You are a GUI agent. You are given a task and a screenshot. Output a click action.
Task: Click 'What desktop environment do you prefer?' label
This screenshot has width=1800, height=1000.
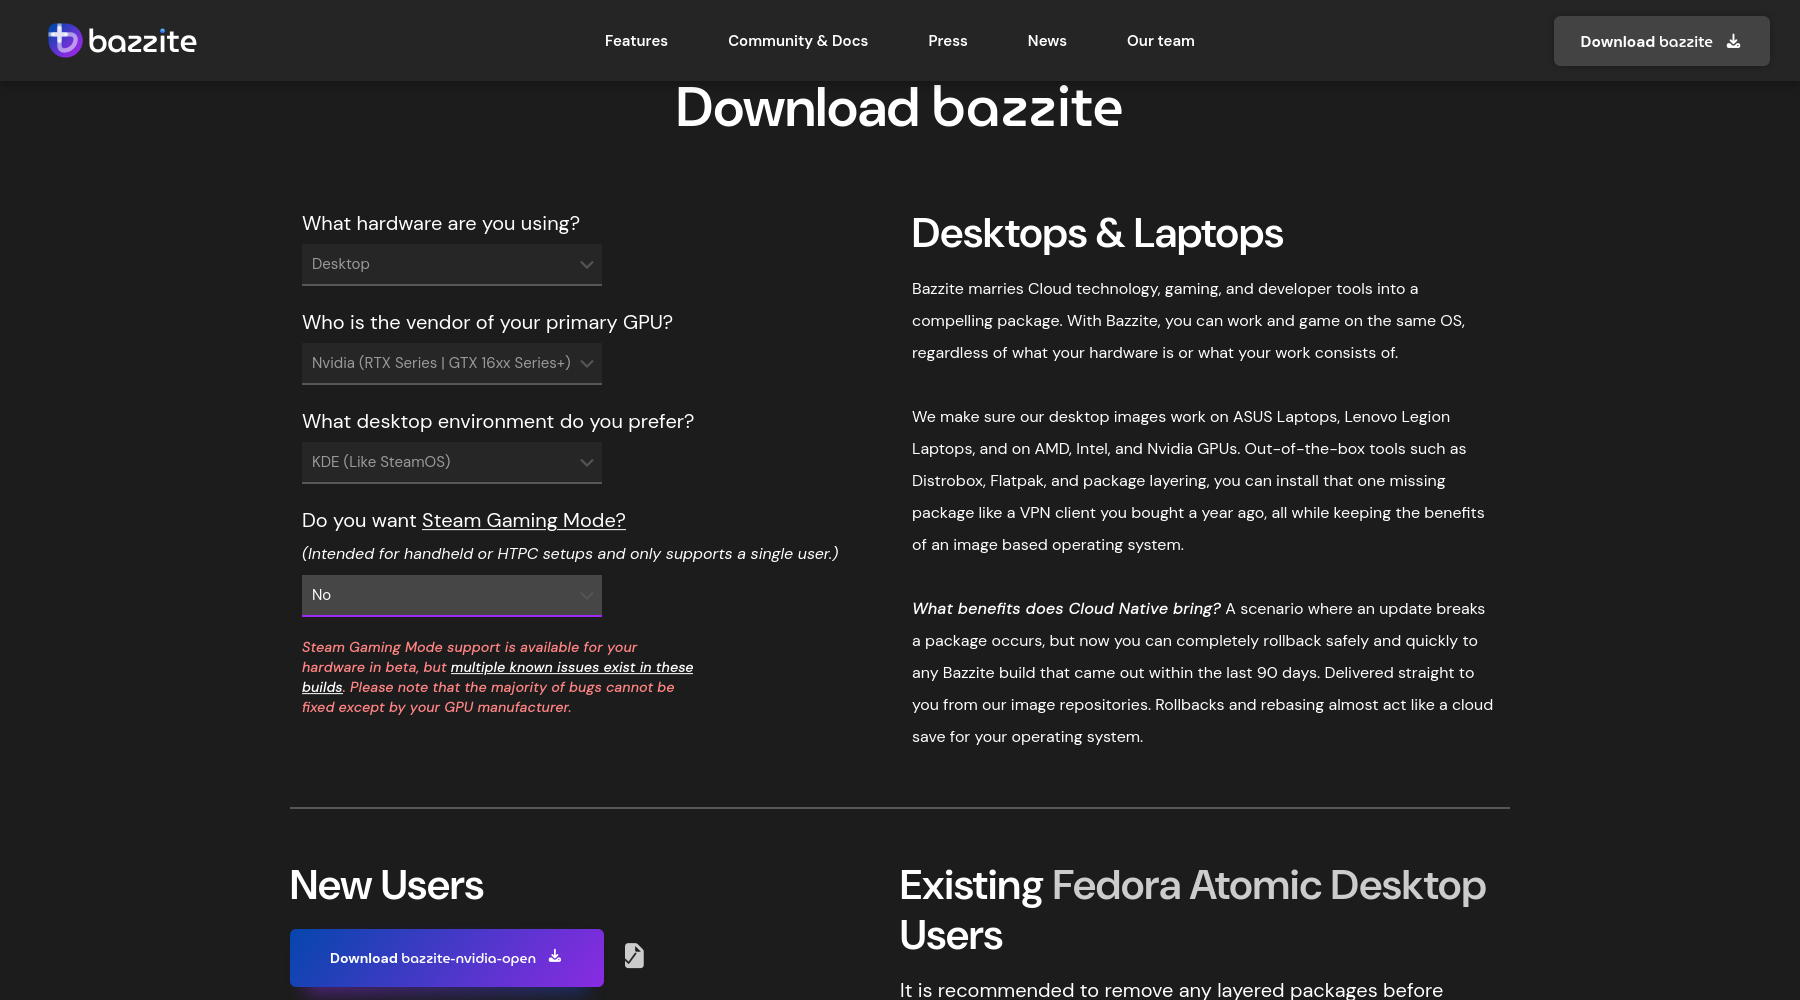(498, 421)
